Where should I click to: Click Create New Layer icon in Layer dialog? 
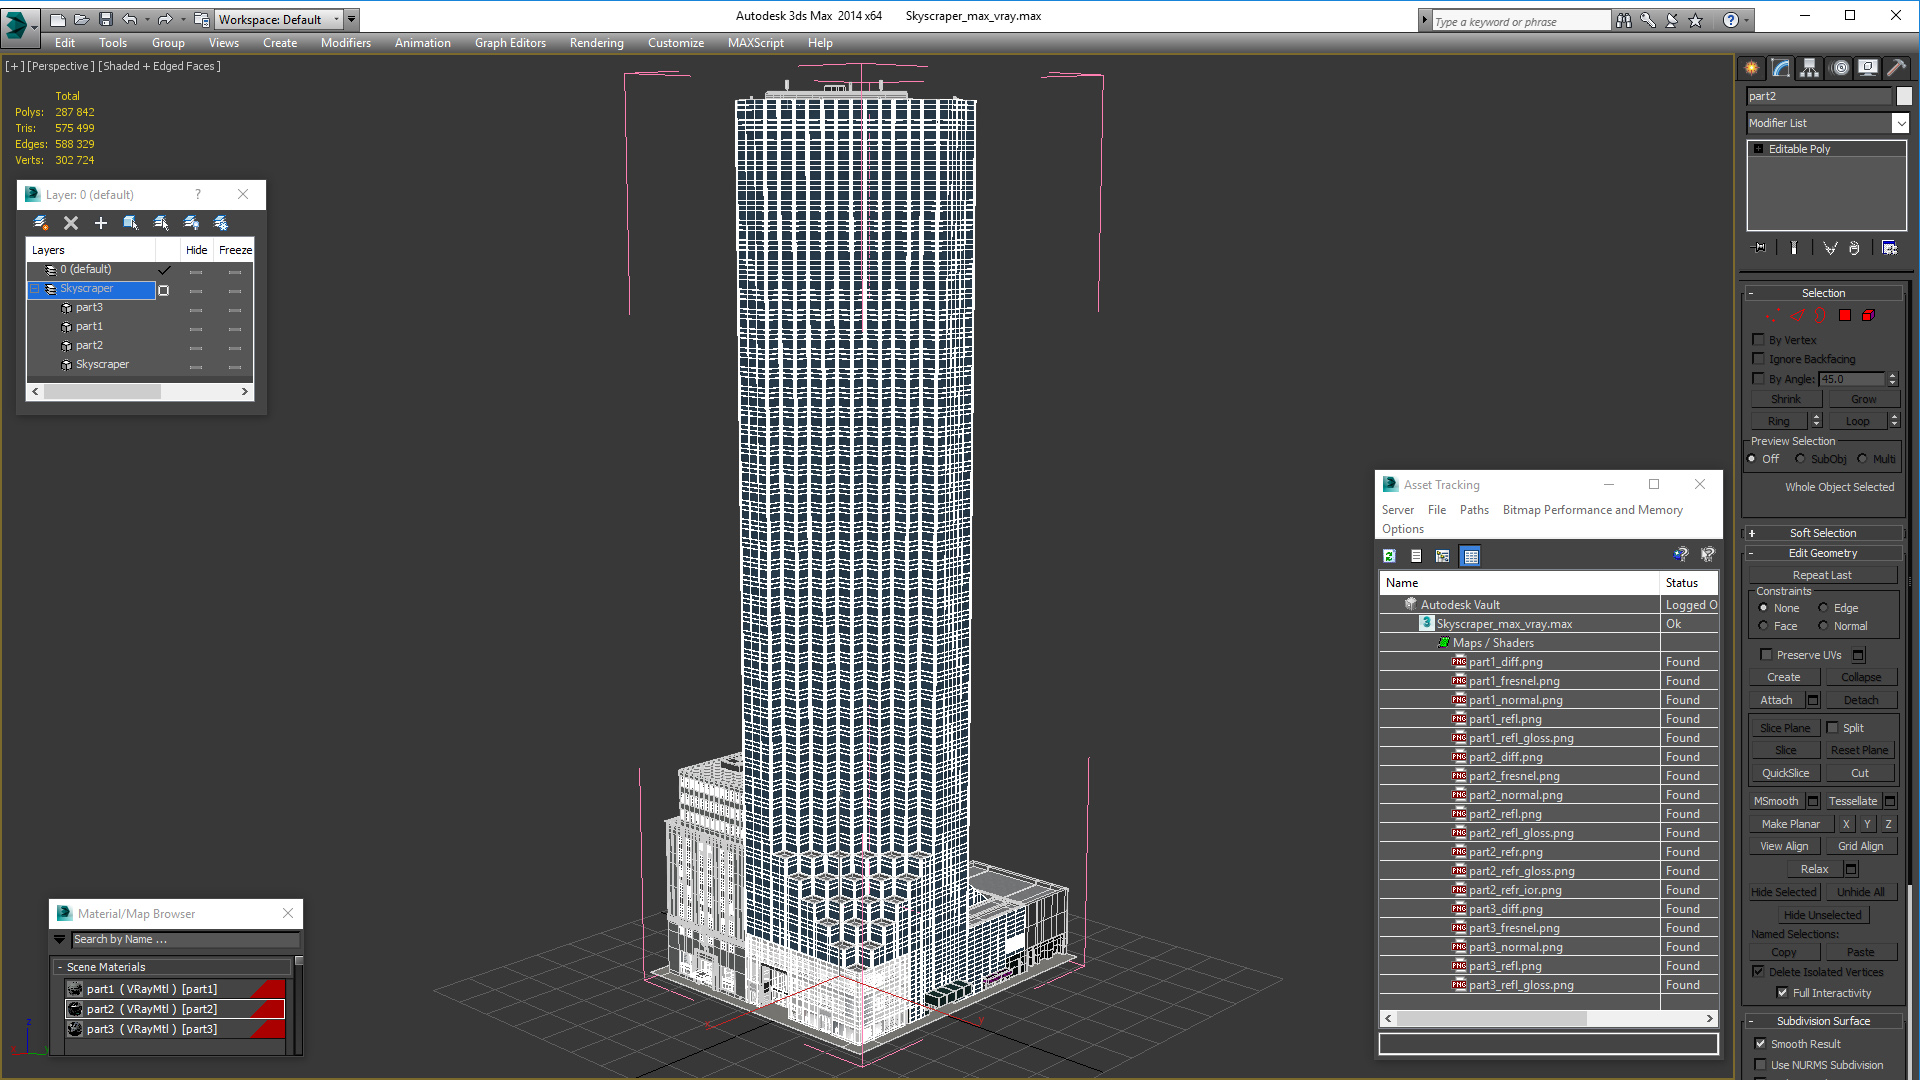(x=41, y=223)
